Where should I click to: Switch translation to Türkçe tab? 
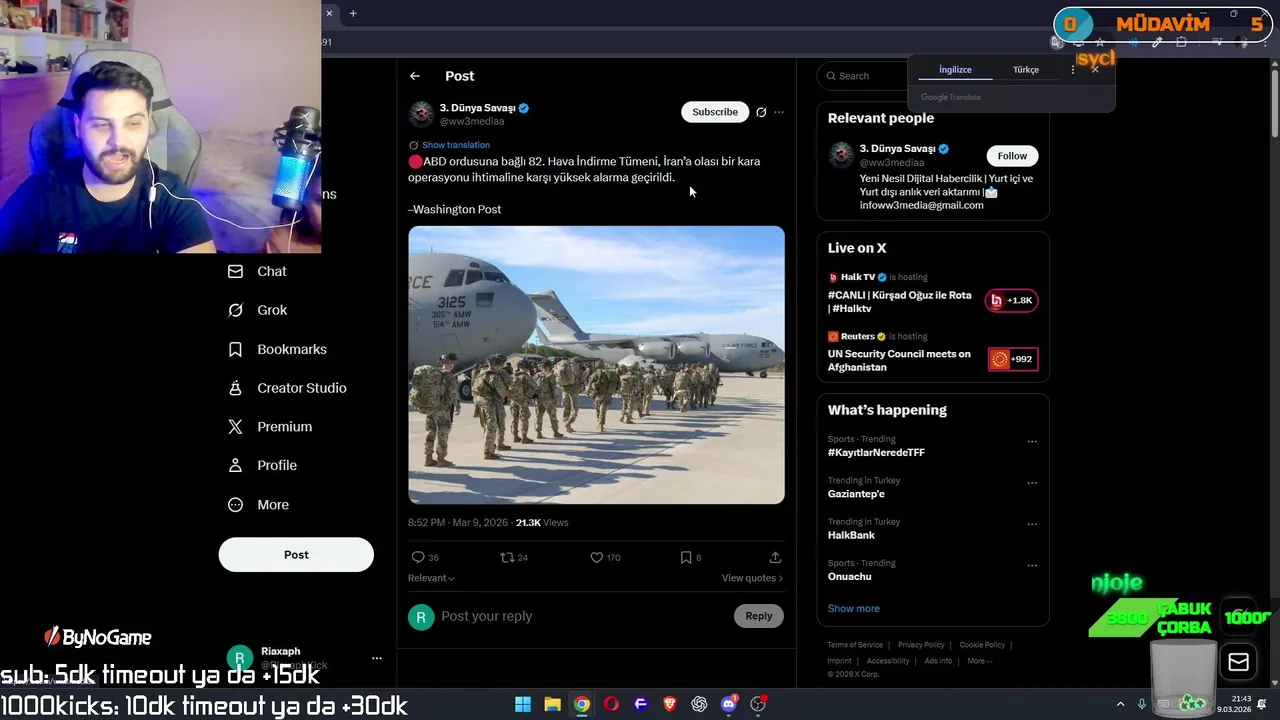pos(1026,70)
